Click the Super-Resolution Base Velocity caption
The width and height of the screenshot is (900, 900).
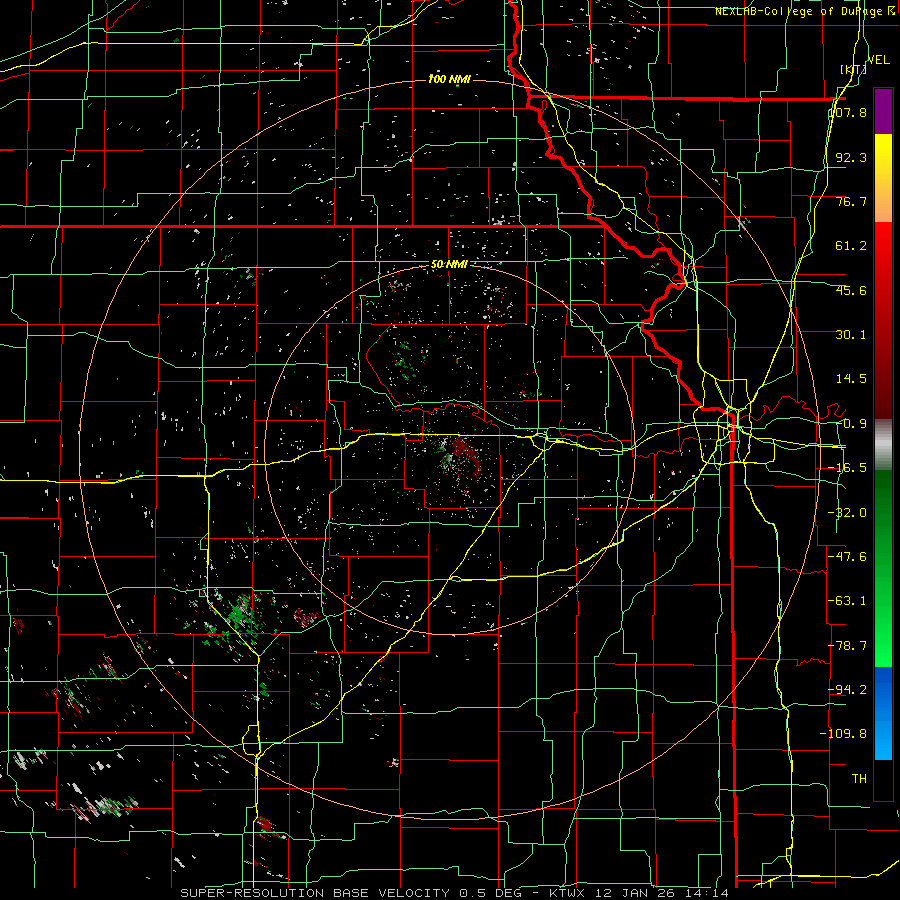(x=455, y=893)
